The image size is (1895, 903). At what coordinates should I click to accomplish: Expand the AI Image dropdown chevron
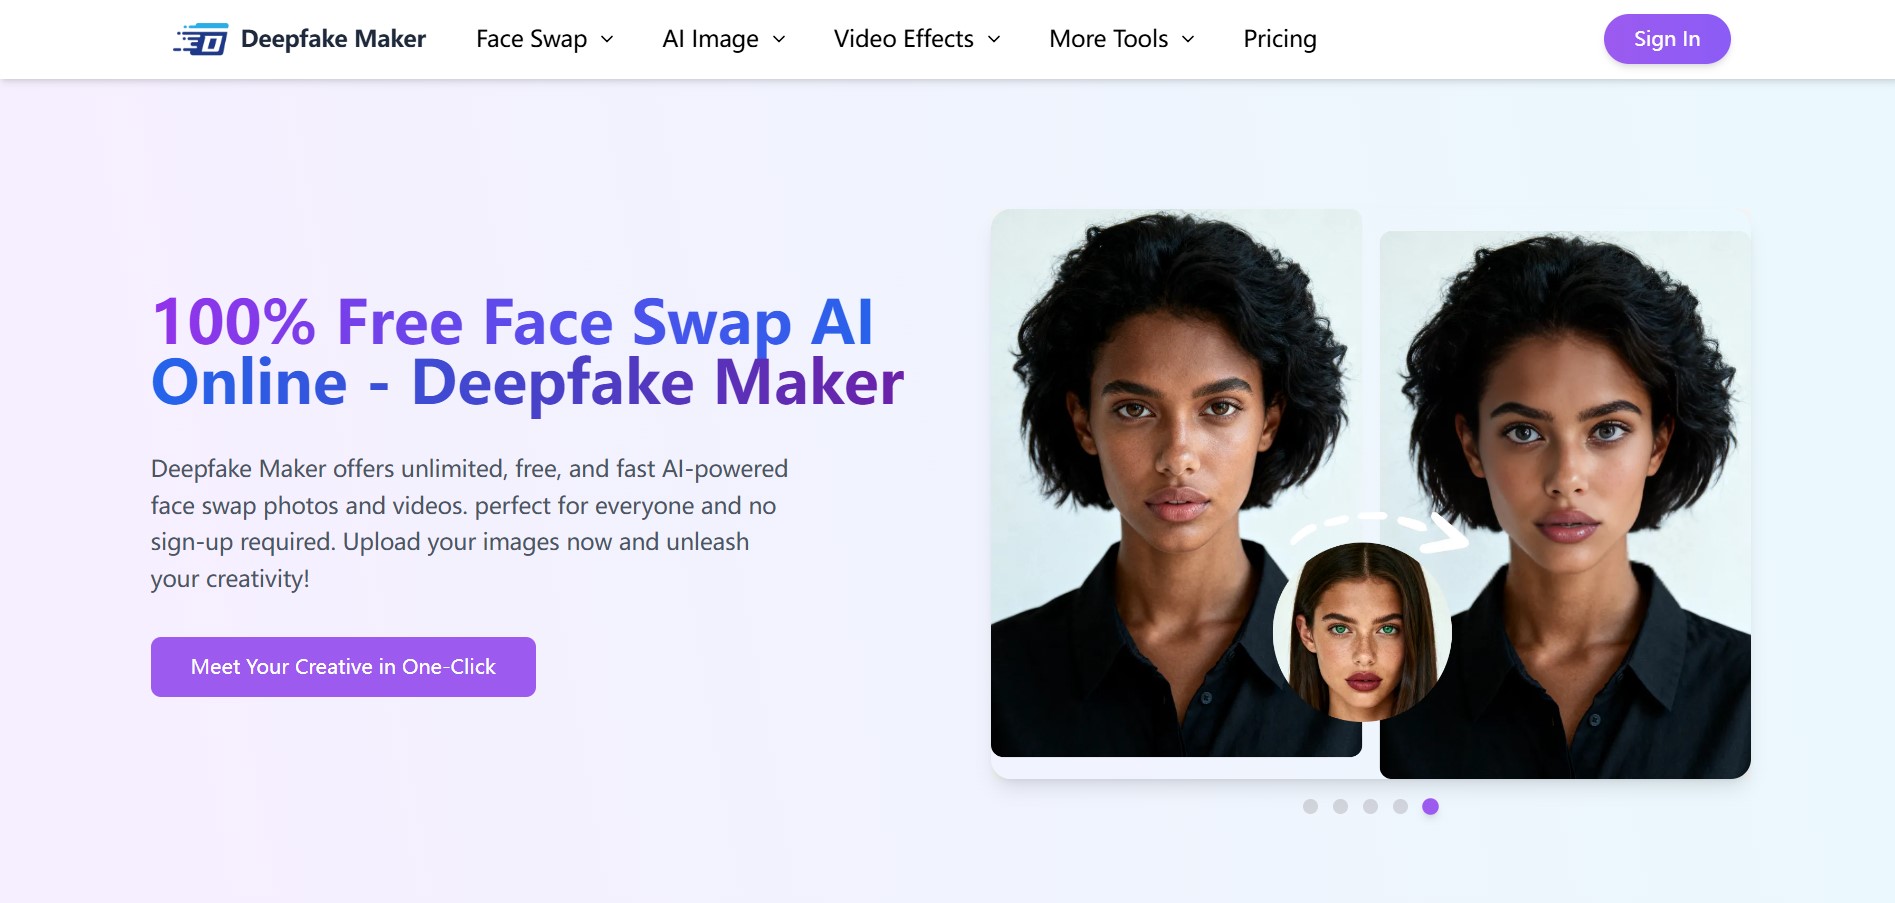779,39
